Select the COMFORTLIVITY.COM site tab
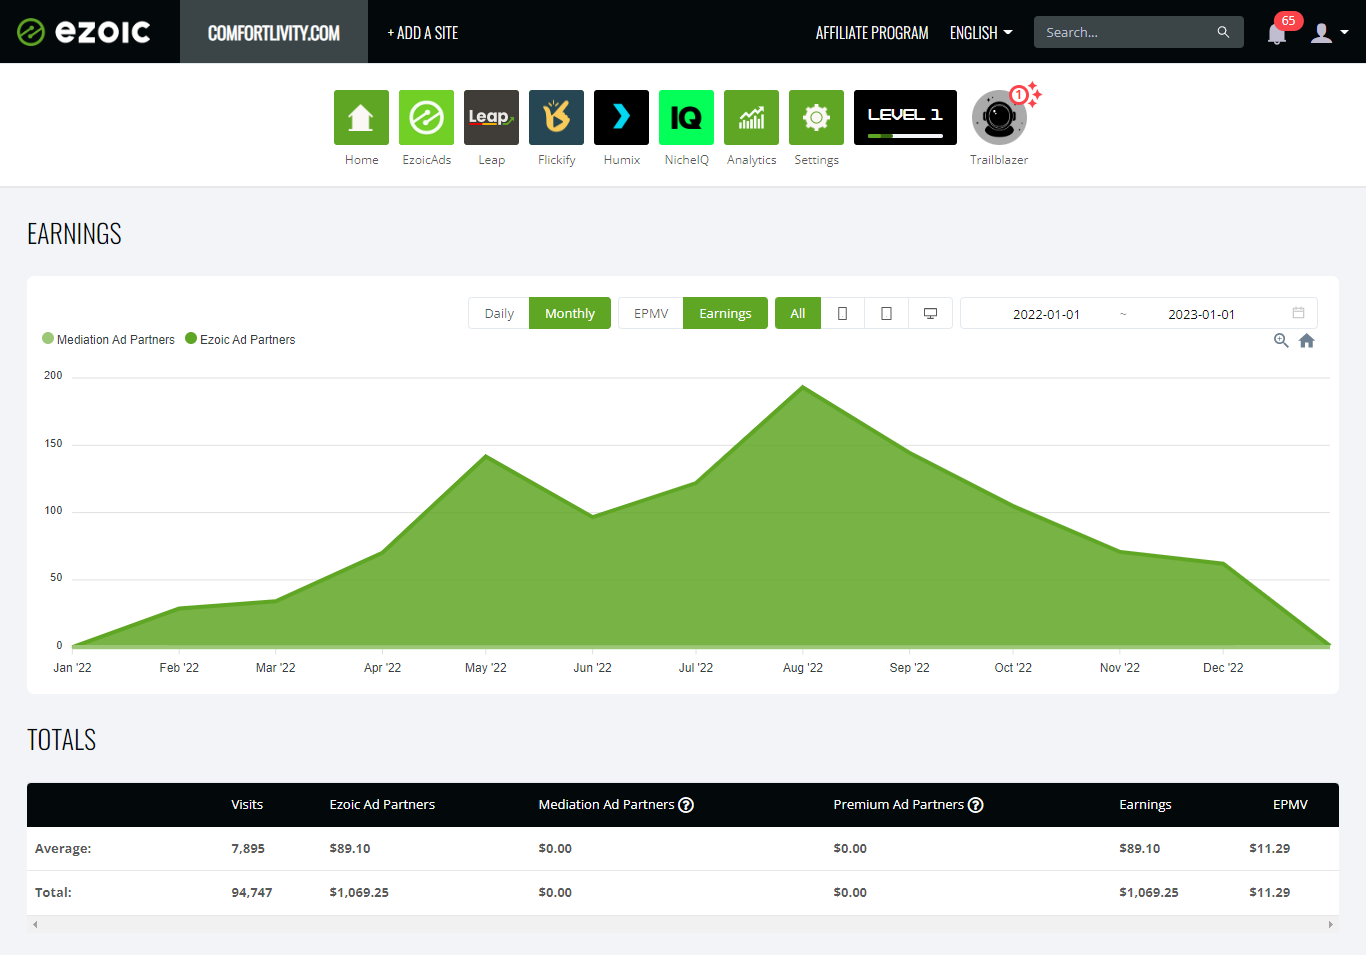This screenshot has width=1366, height=955. (x=274, y=32)
